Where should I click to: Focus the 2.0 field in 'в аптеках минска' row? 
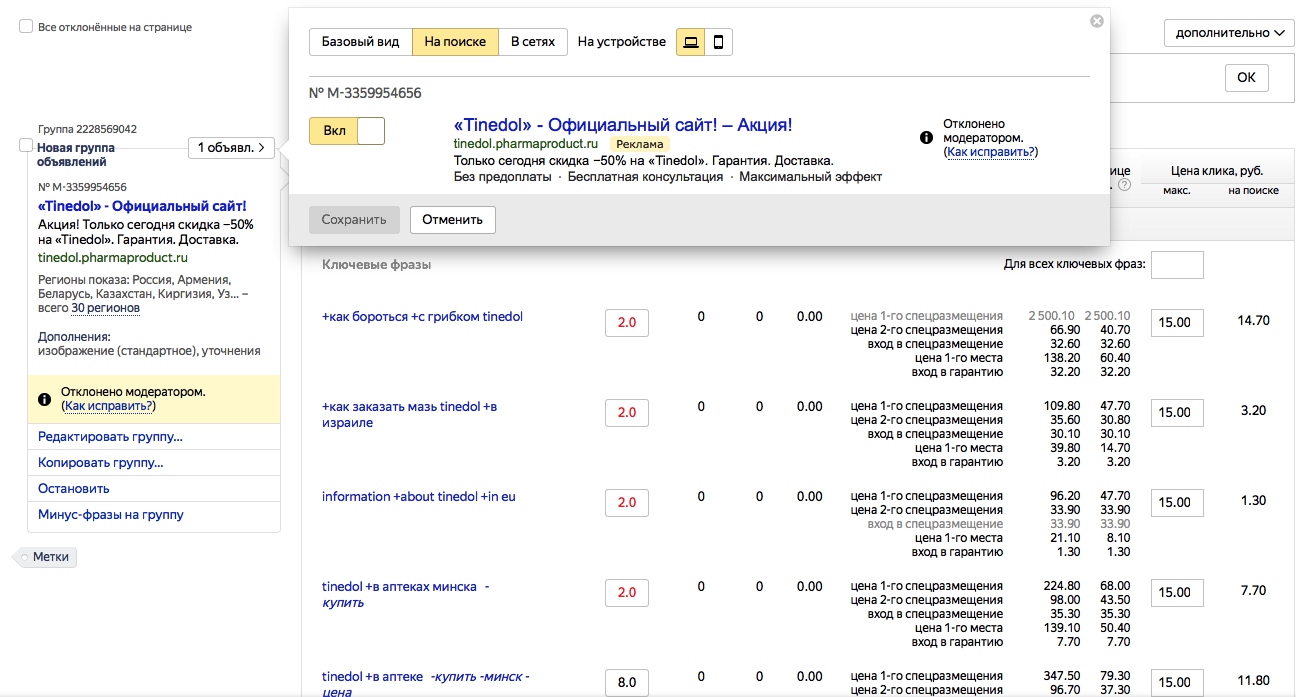pyautogui.click(x=627, y=592)
